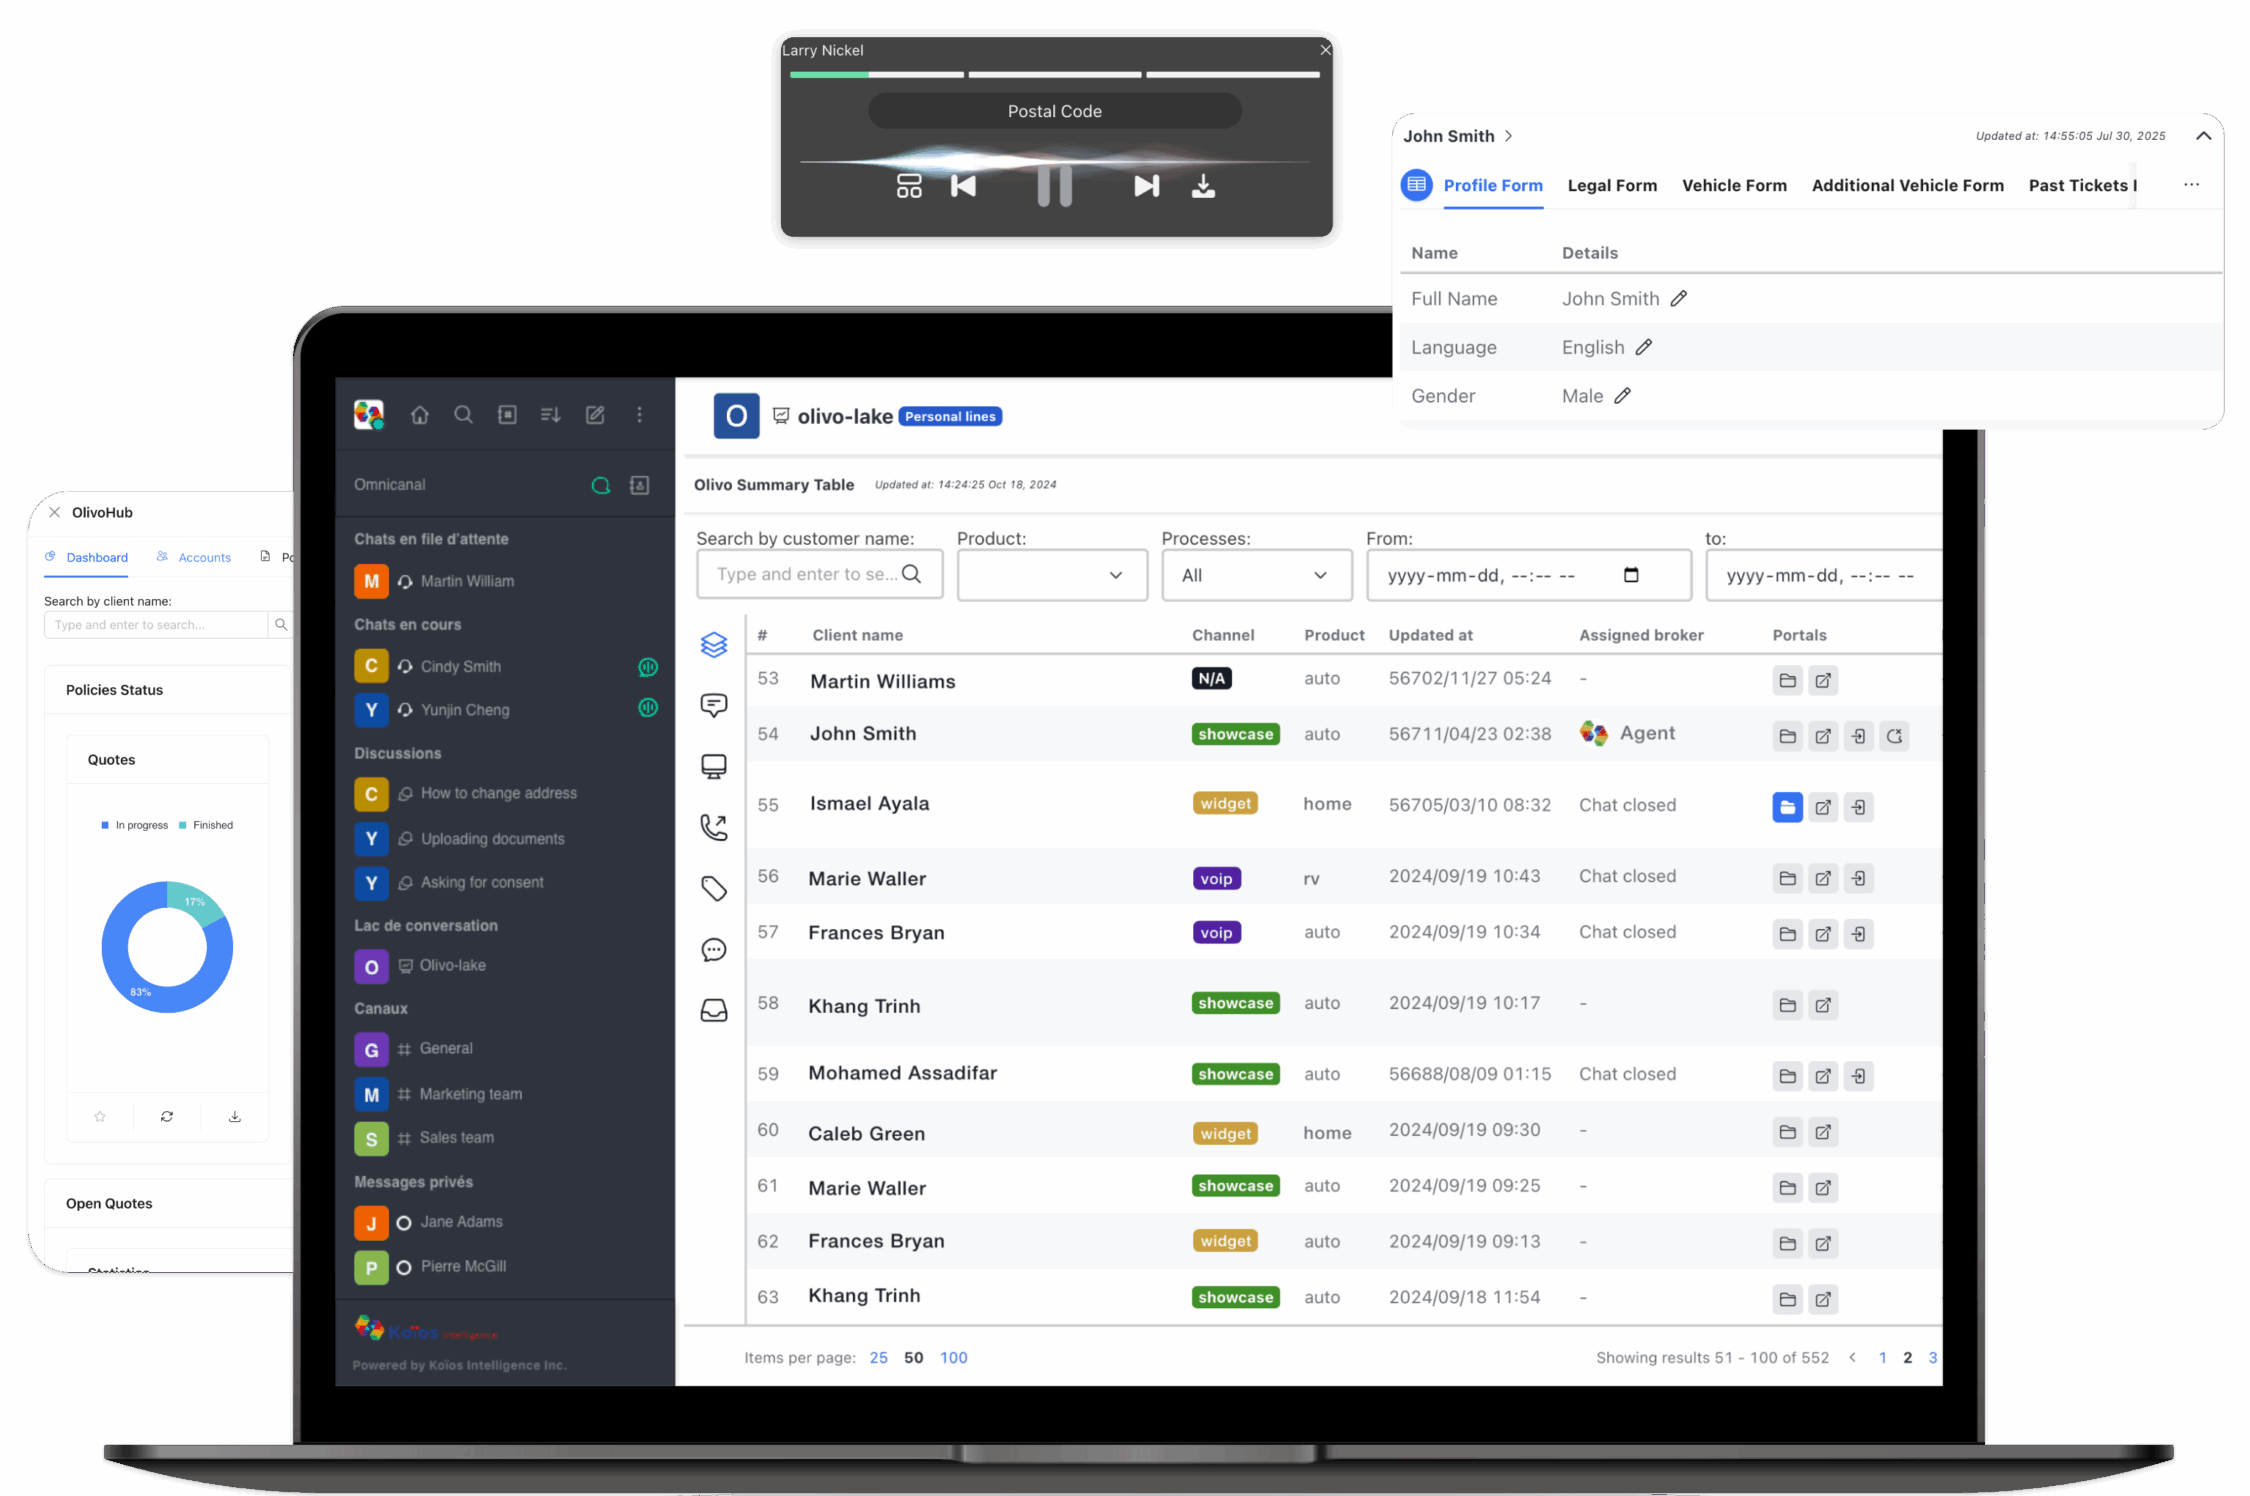Go to page 1 of results
Image resolution: width=2250 pixels, height=1496 pixels.
[x=1882, y=1357]
